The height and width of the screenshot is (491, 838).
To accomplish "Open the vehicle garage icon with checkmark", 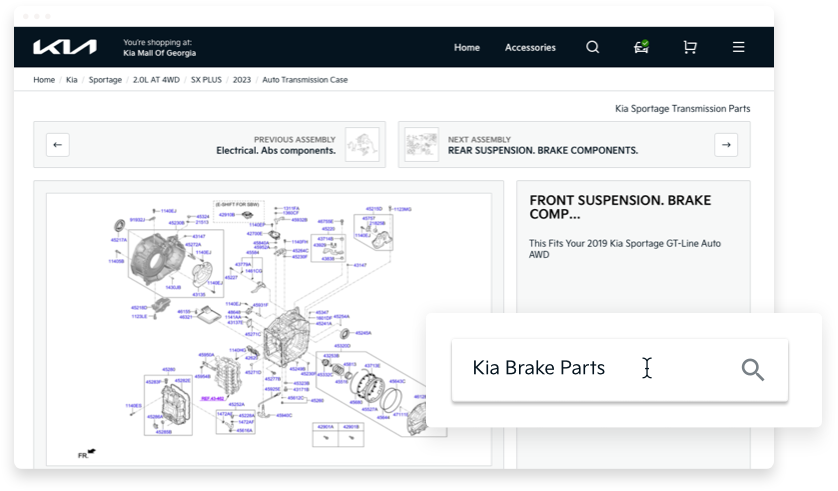I will [641, 47].
